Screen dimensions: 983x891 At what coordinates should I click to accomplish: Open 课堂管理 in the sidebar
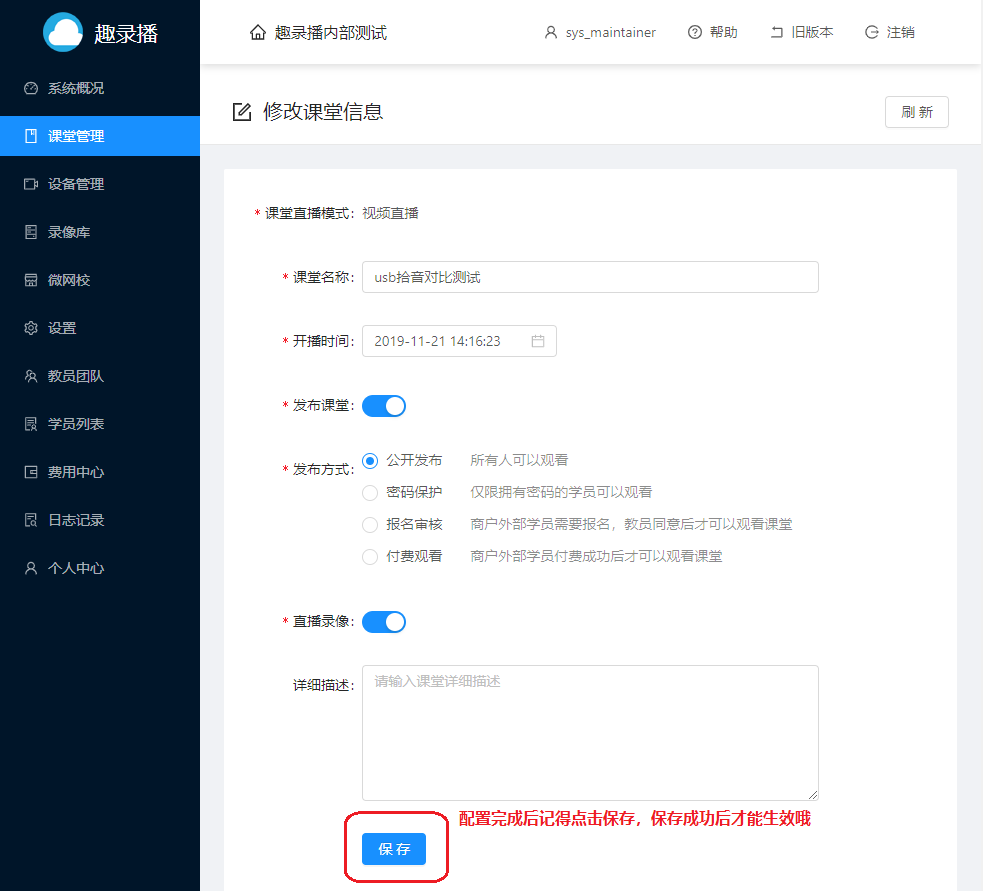[100, 136]
